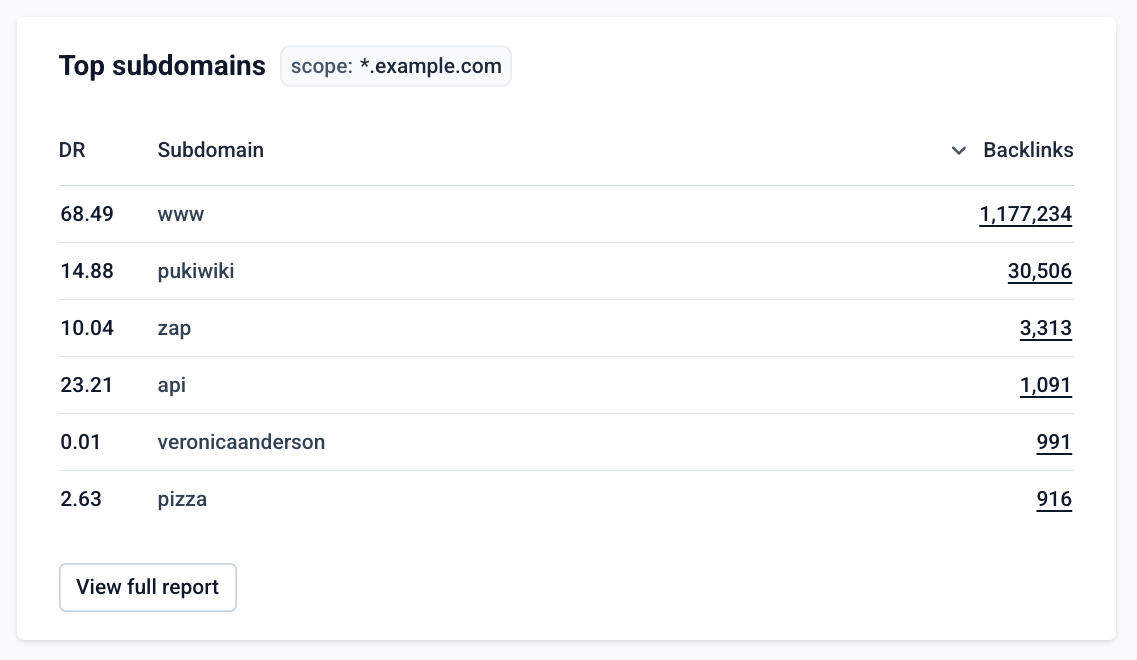Sort by the Backlinks column header
This screenshot has width=1137, height=660.
coord(1028,150)
